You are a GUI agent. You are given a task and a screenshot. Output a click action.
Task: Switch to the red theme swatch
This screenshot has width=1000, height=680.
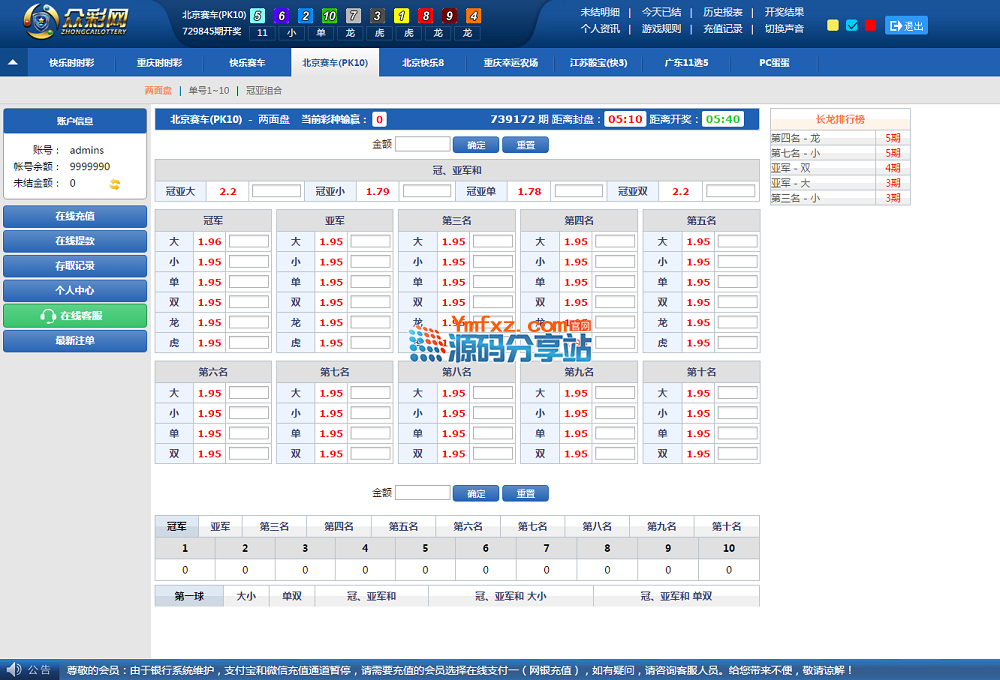(x=871, y=25)
